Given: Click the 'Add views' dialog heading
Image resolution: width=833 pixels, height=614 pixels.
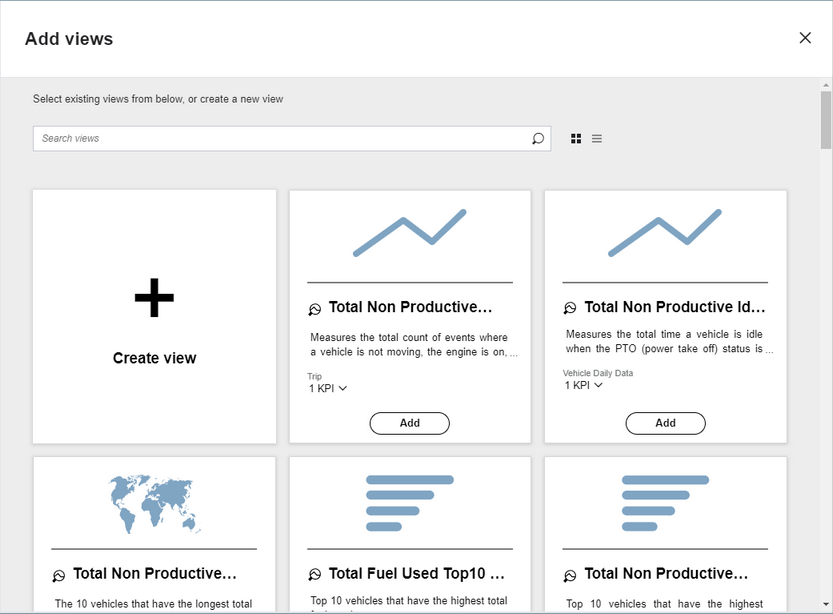Looking at the screenshot, I should pos(69,39).
